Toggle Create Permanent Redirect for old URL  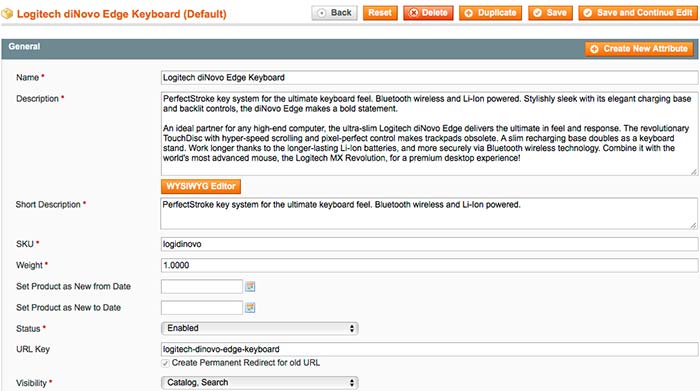click(x=165, y=363)
